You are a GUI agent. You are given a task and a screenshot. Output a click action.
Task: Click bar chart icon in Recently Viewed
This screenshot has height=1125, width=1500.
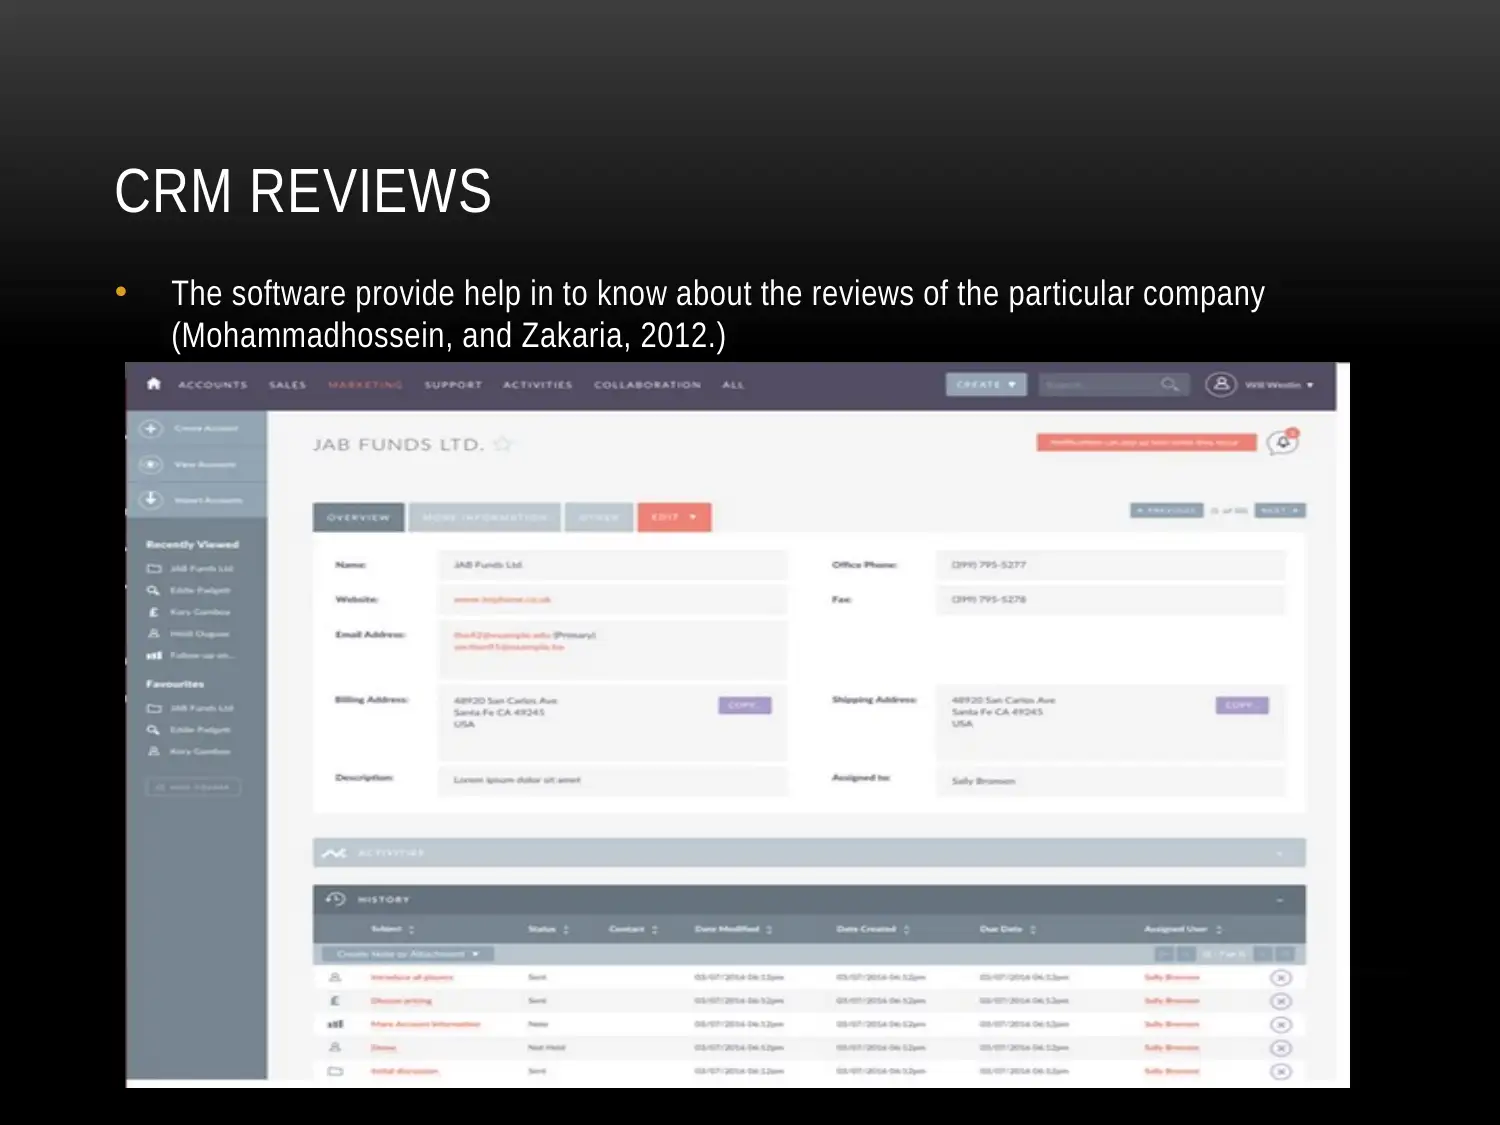(154, 656)
